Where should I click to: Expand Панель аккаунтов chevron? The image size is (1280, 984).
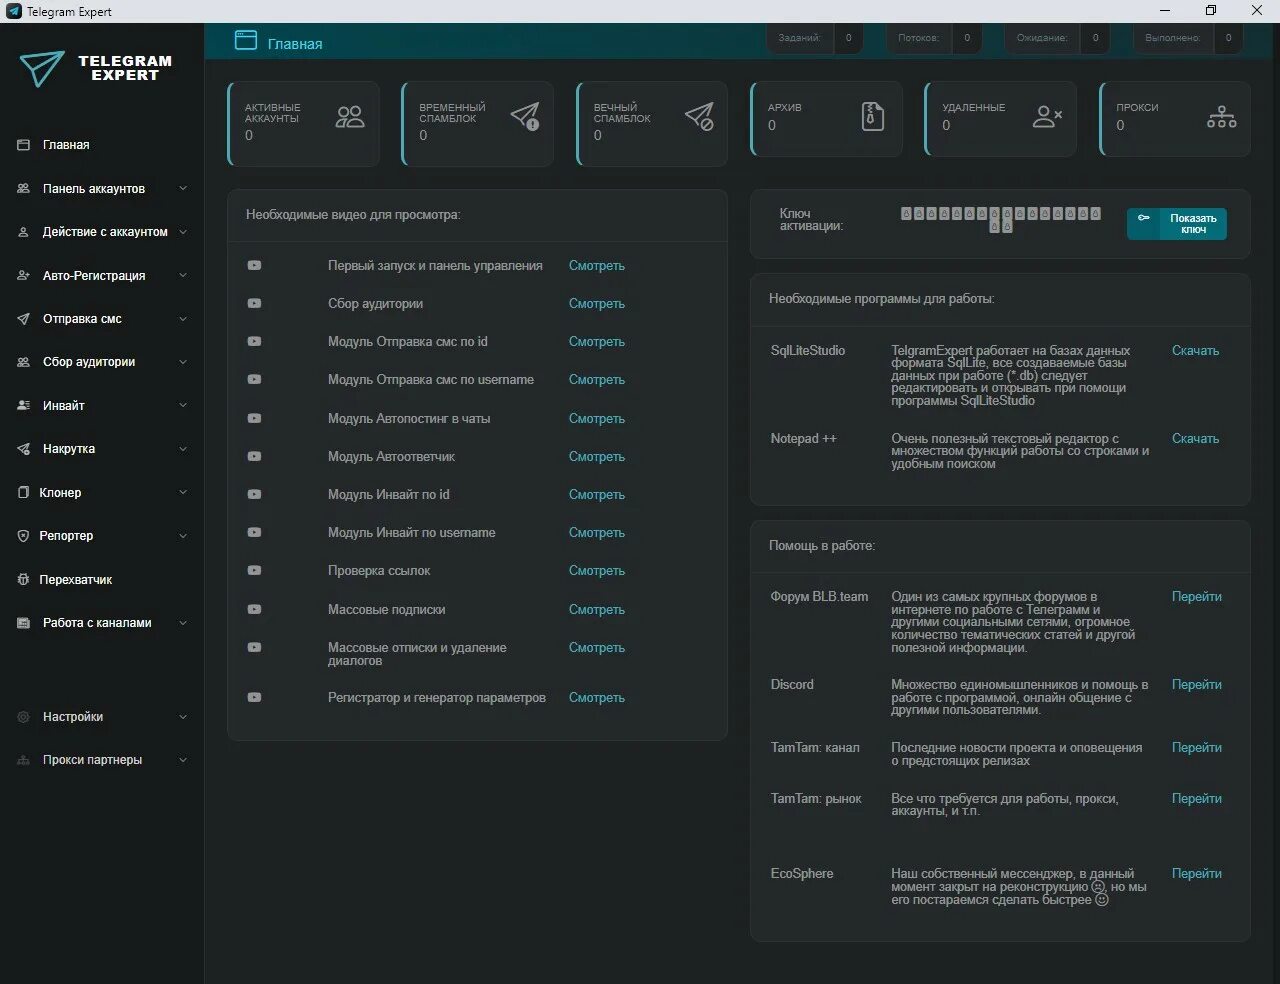pos(183,189)
